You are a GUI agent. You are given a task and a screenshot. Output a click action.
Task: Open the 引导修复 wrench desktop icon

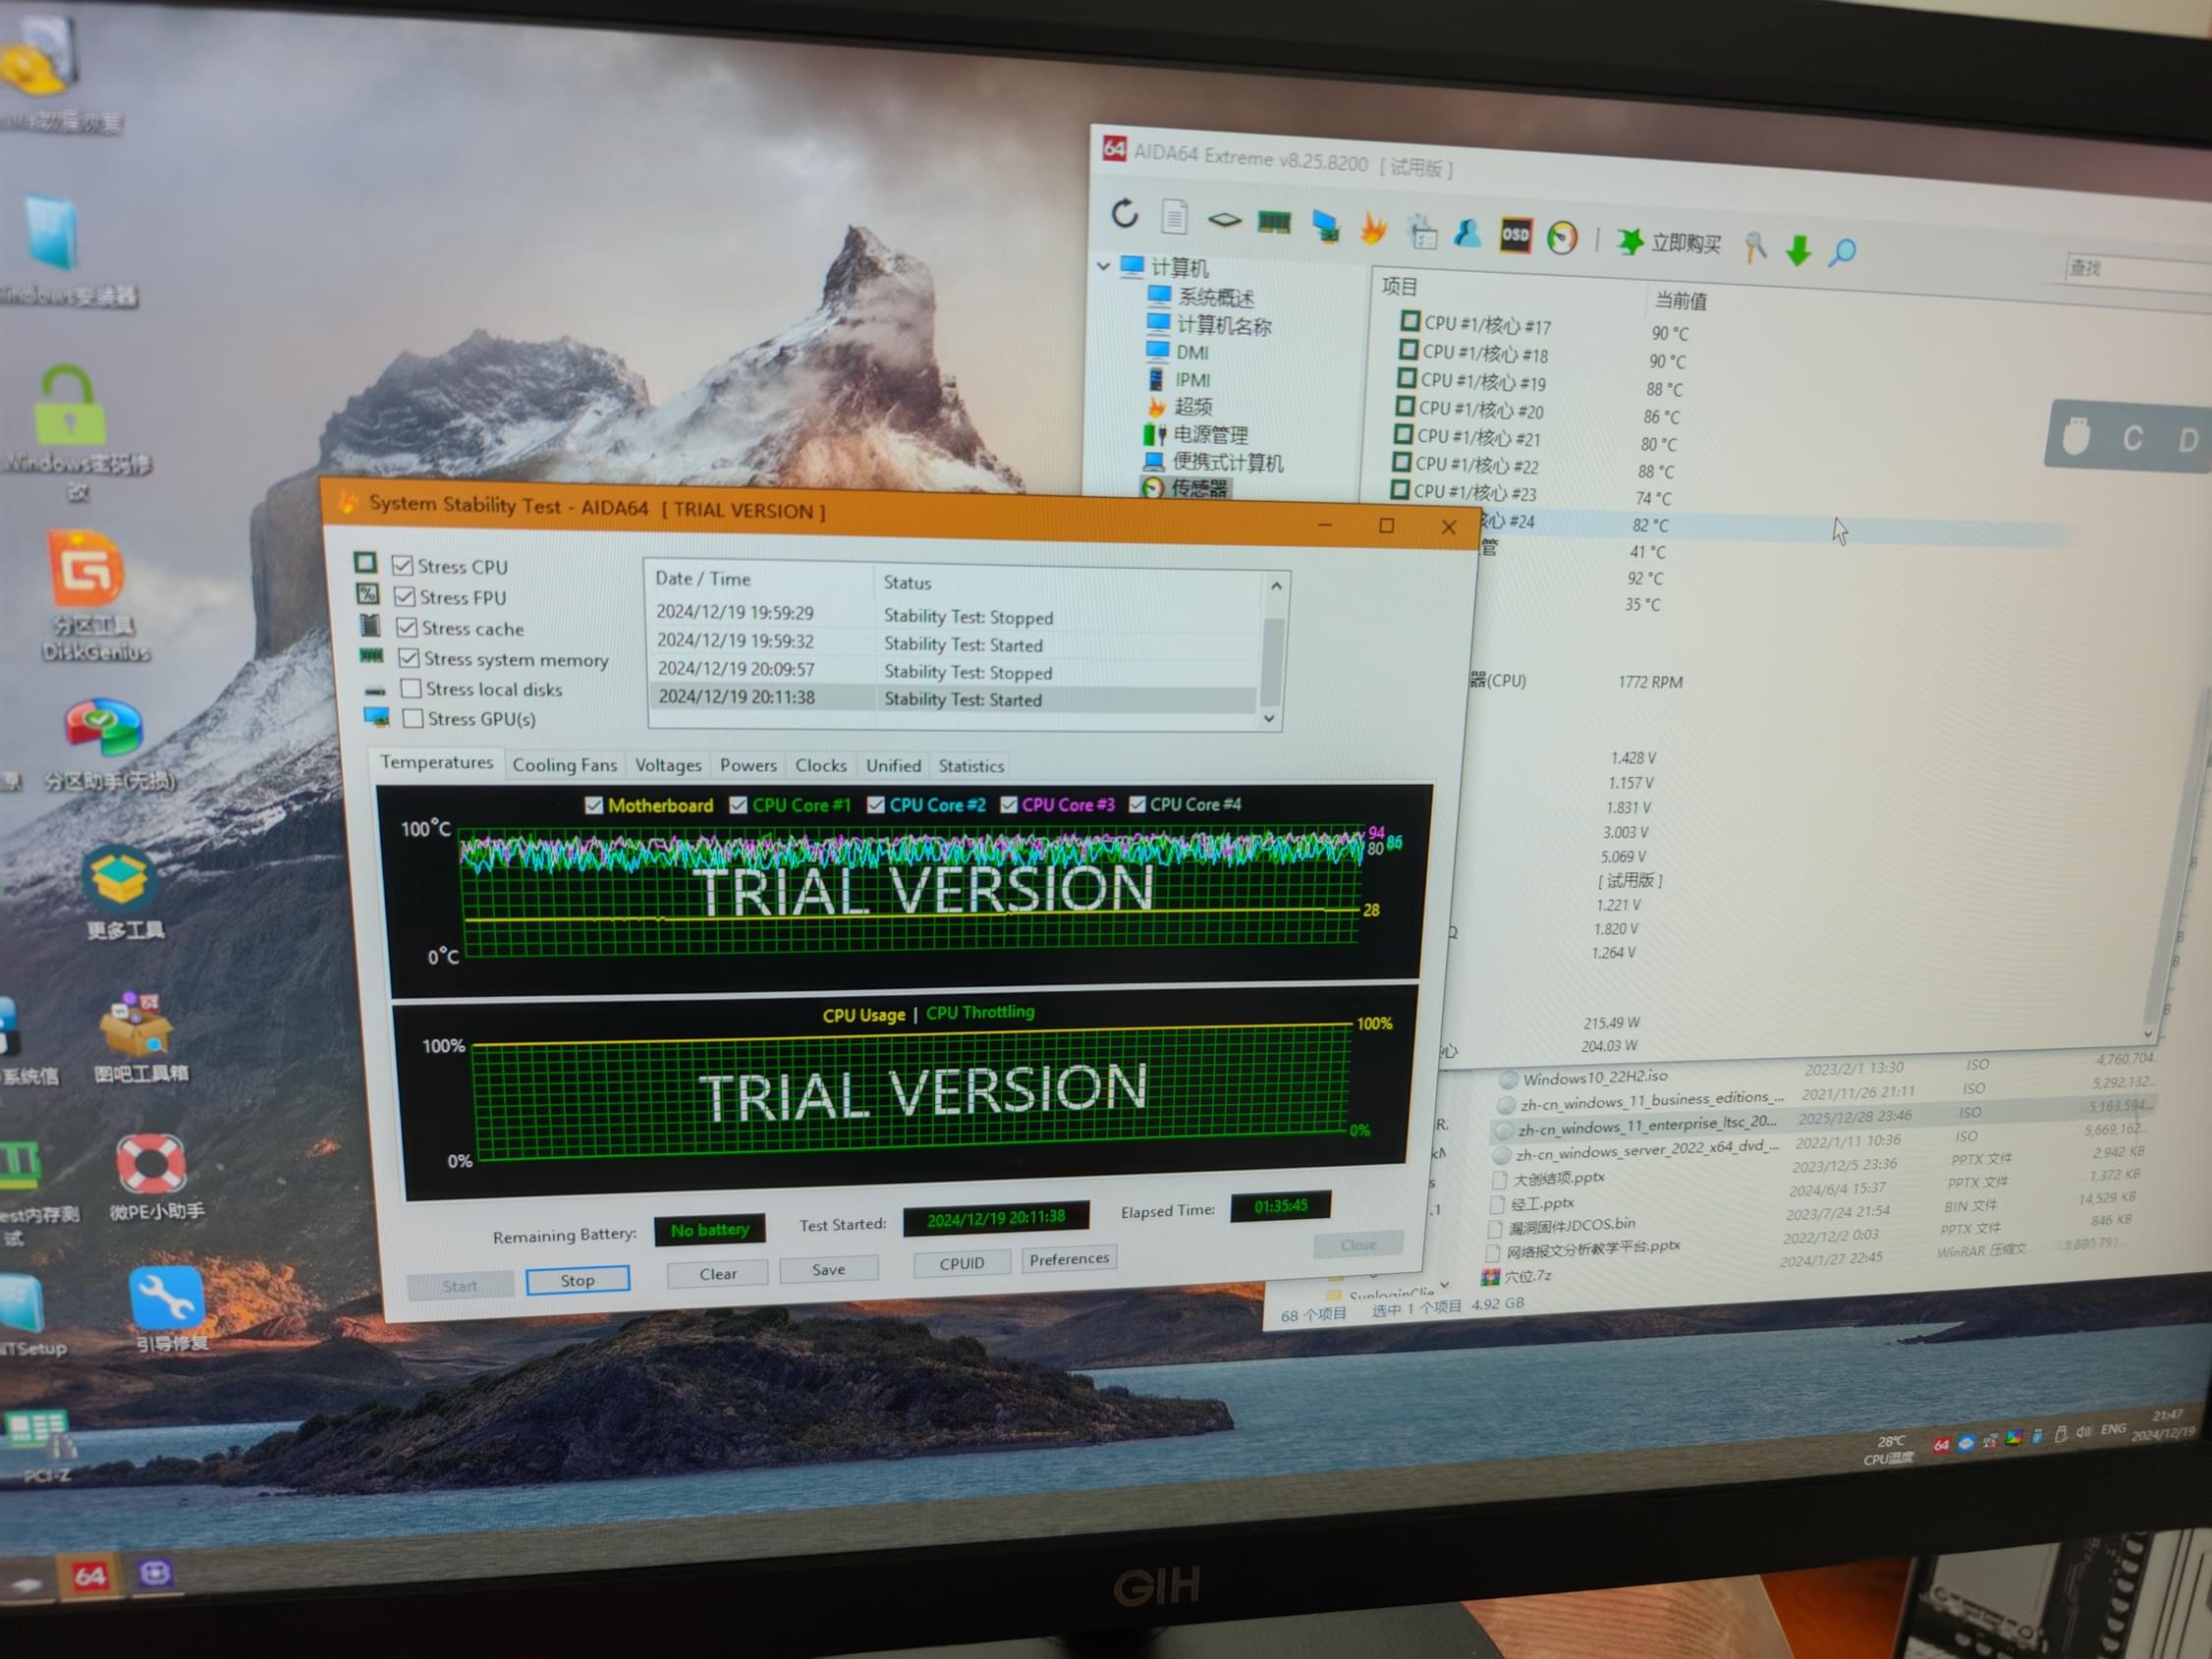click(x=167, y=1298)
